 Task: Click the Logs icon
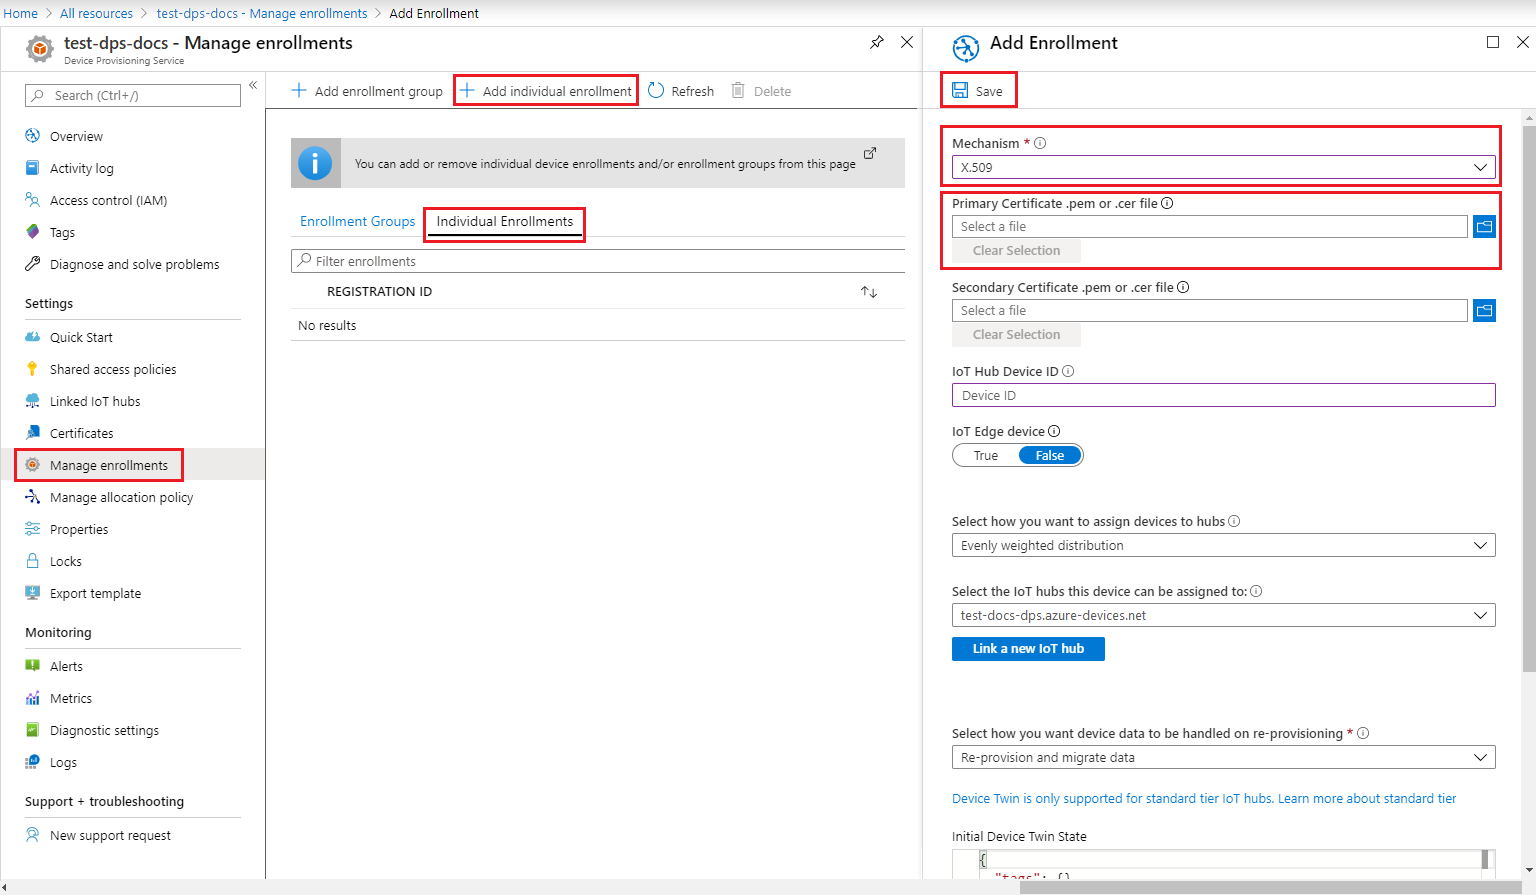32,762
